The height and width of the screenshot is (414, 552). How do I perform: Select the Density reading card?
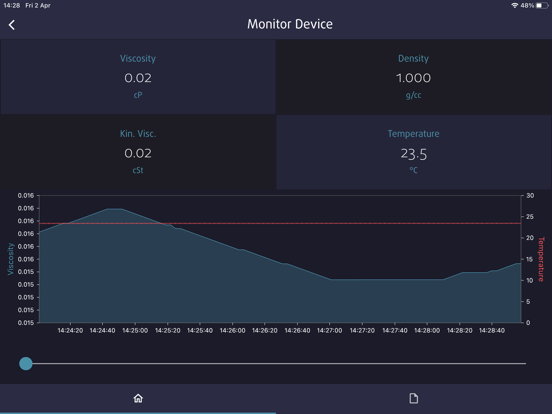[x=414, y=77]
